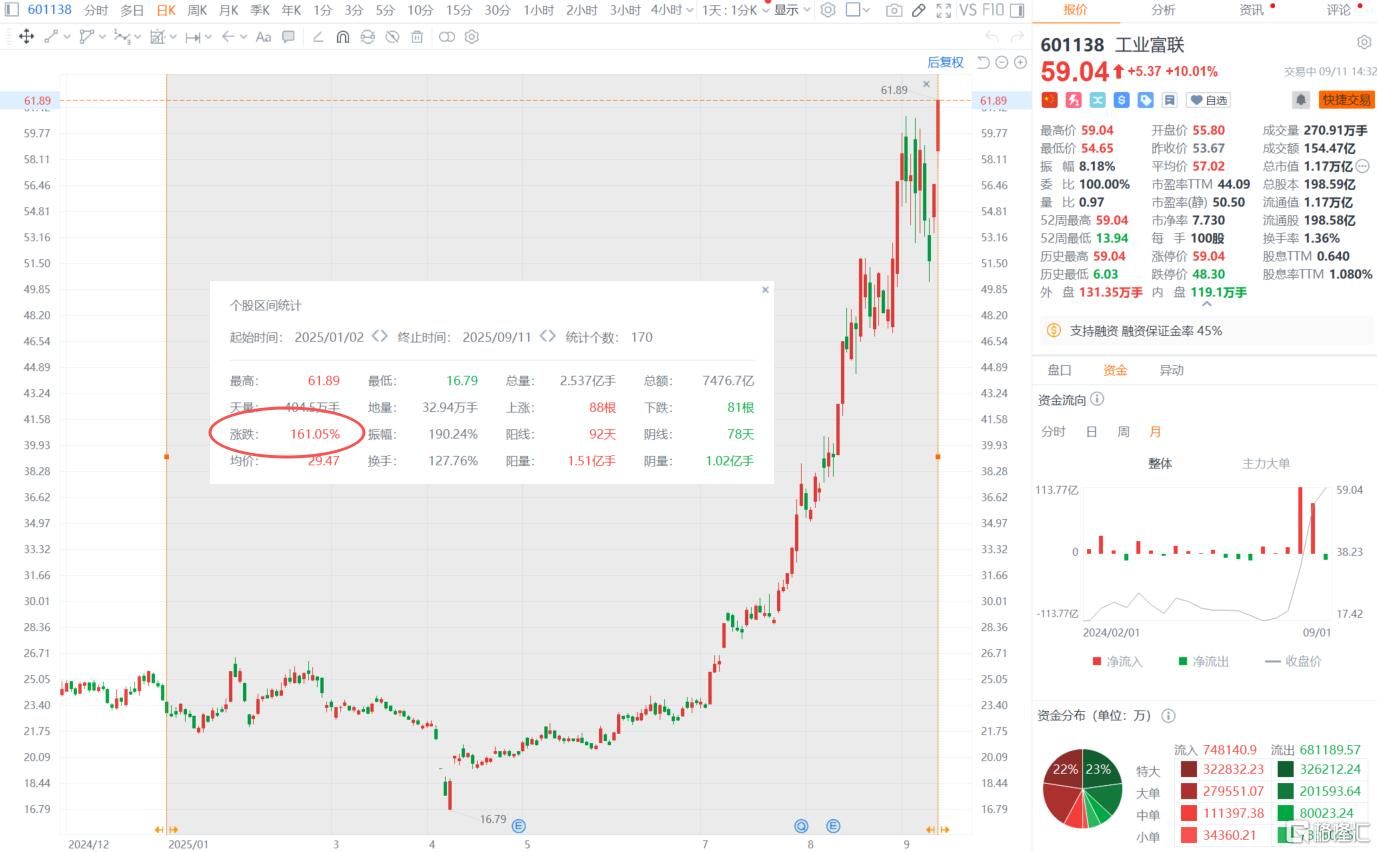The image size is (1377, 852).
Task: Toggle the hide-drawings ban icon
Action: 392,38
